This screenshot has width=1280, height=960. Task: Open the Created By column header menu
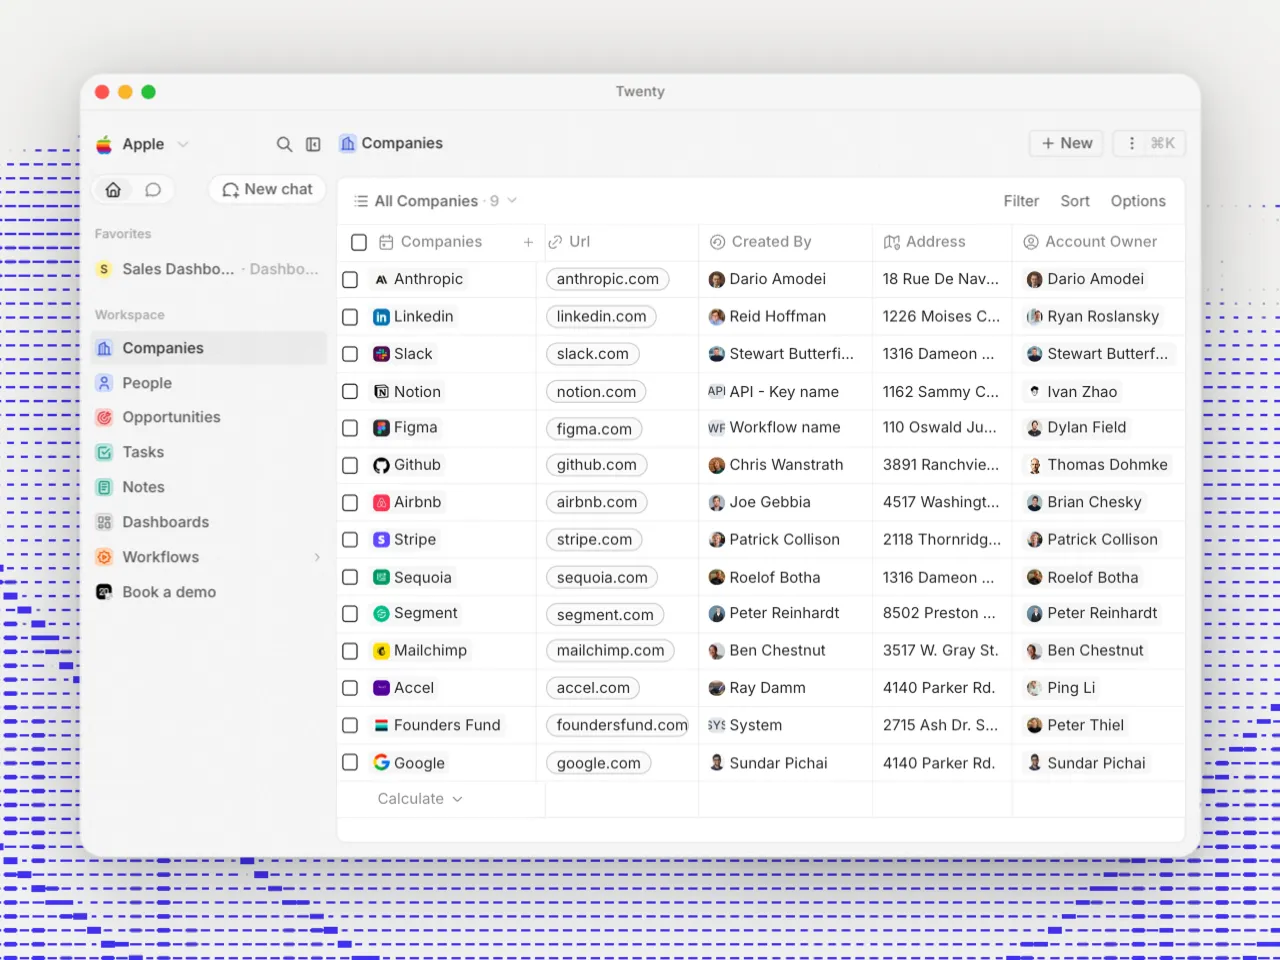(785, 242)
